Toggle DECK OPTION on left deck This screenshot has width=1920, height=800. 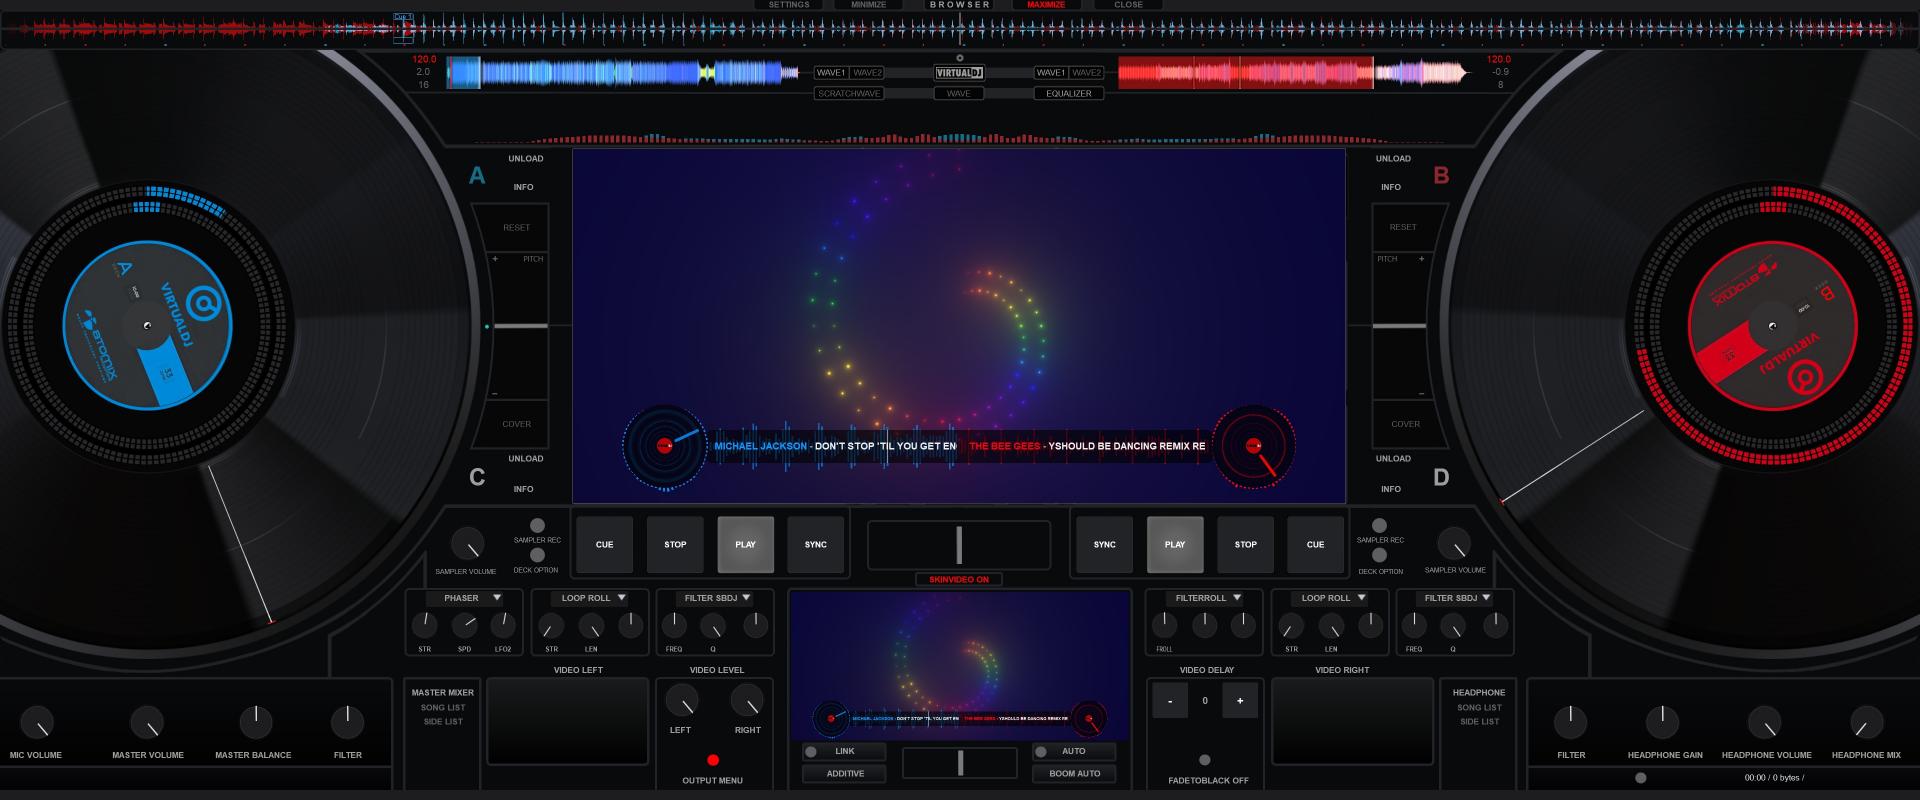coord(537,555)
